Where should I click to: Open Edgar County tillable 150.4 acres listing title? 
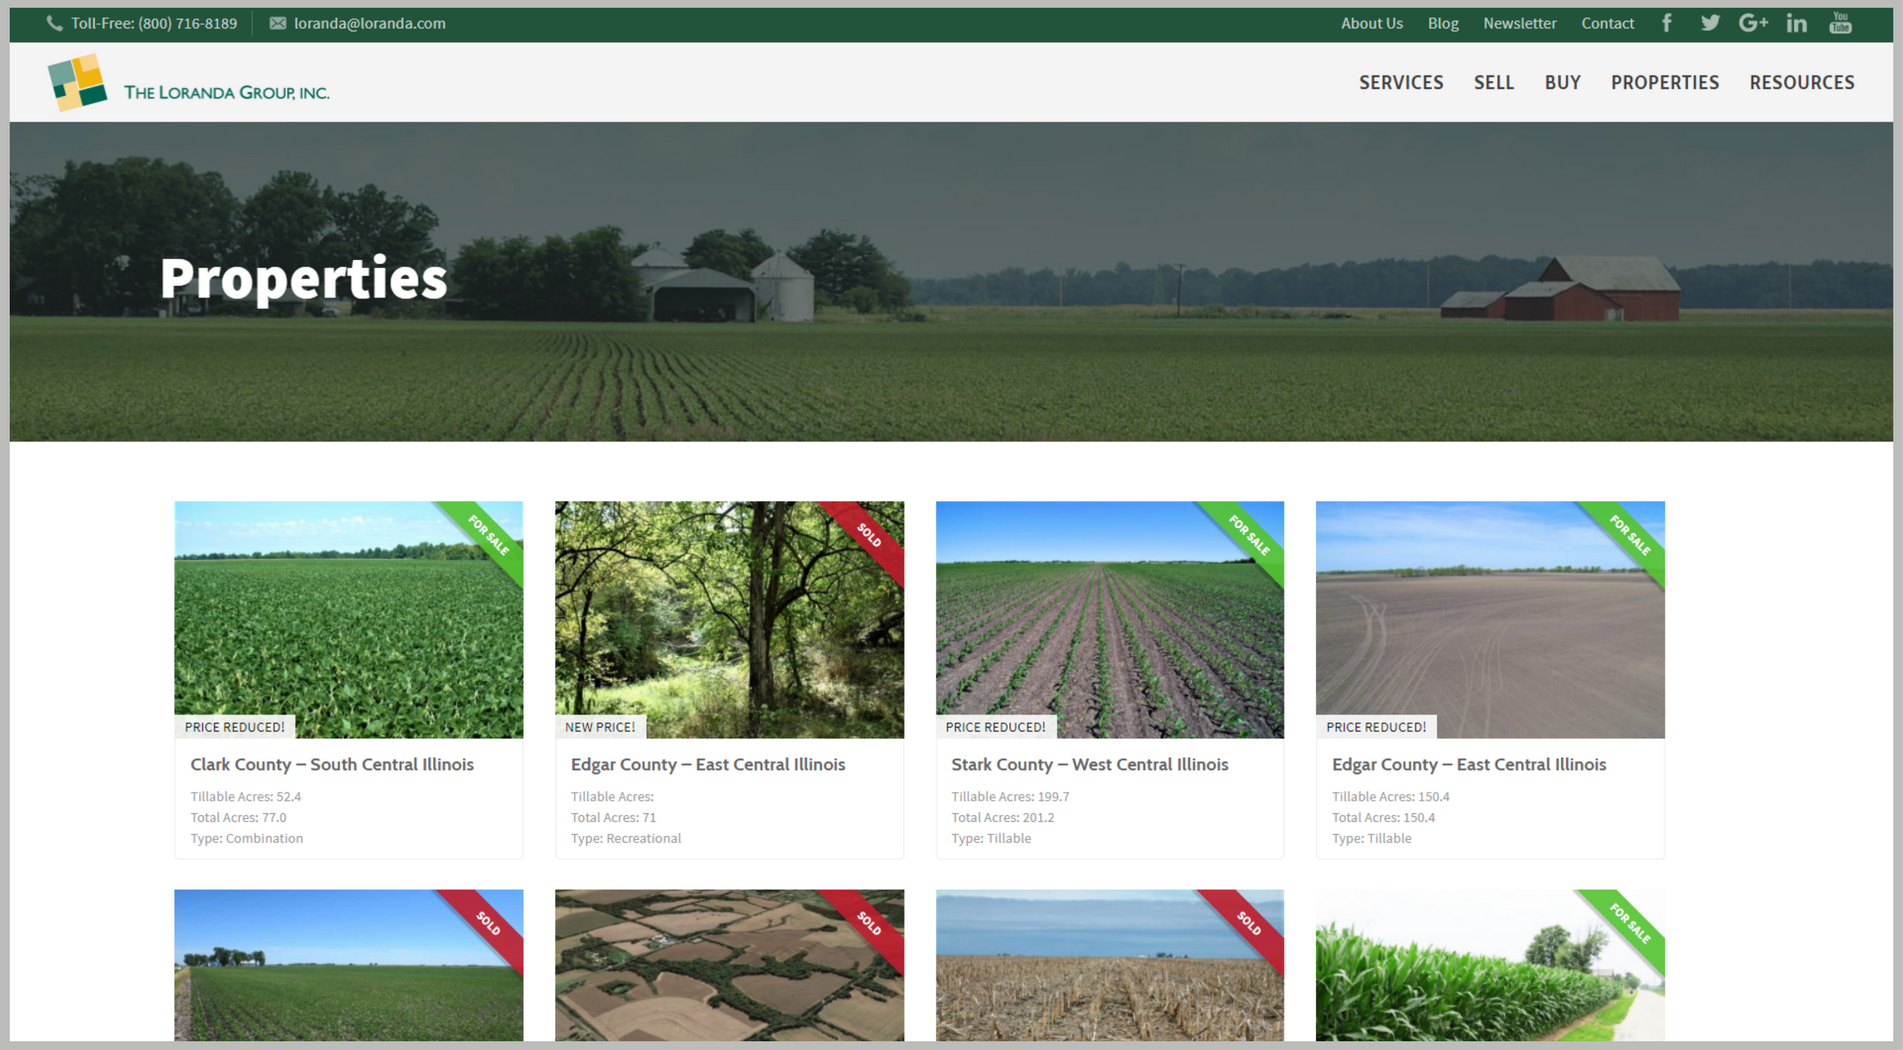[x=1469, y=764]
